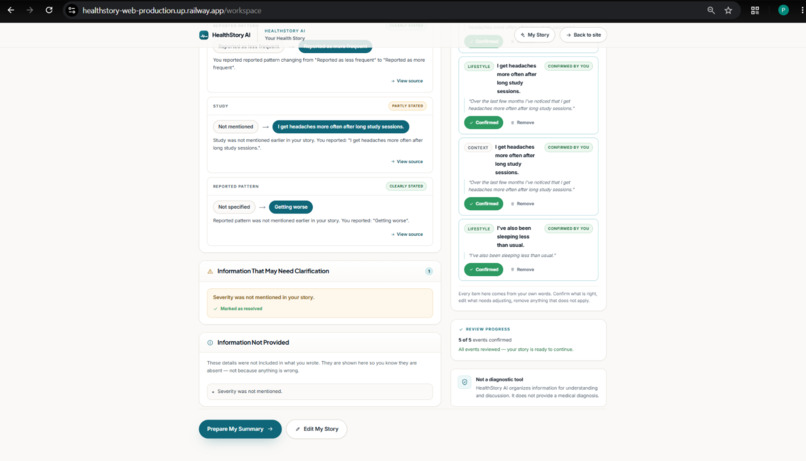Remove the sleeping less card

pos(523,269)
